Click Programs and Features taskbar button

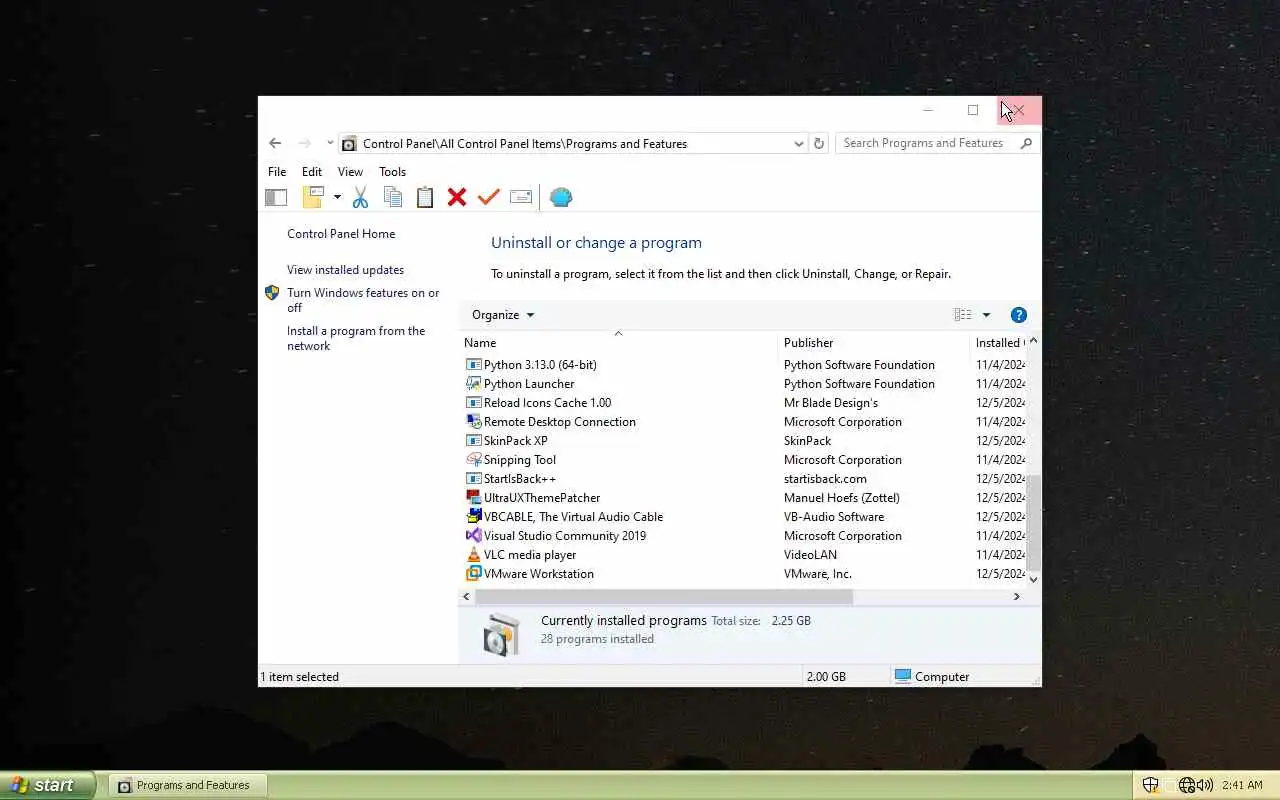(x=186, y=785)
